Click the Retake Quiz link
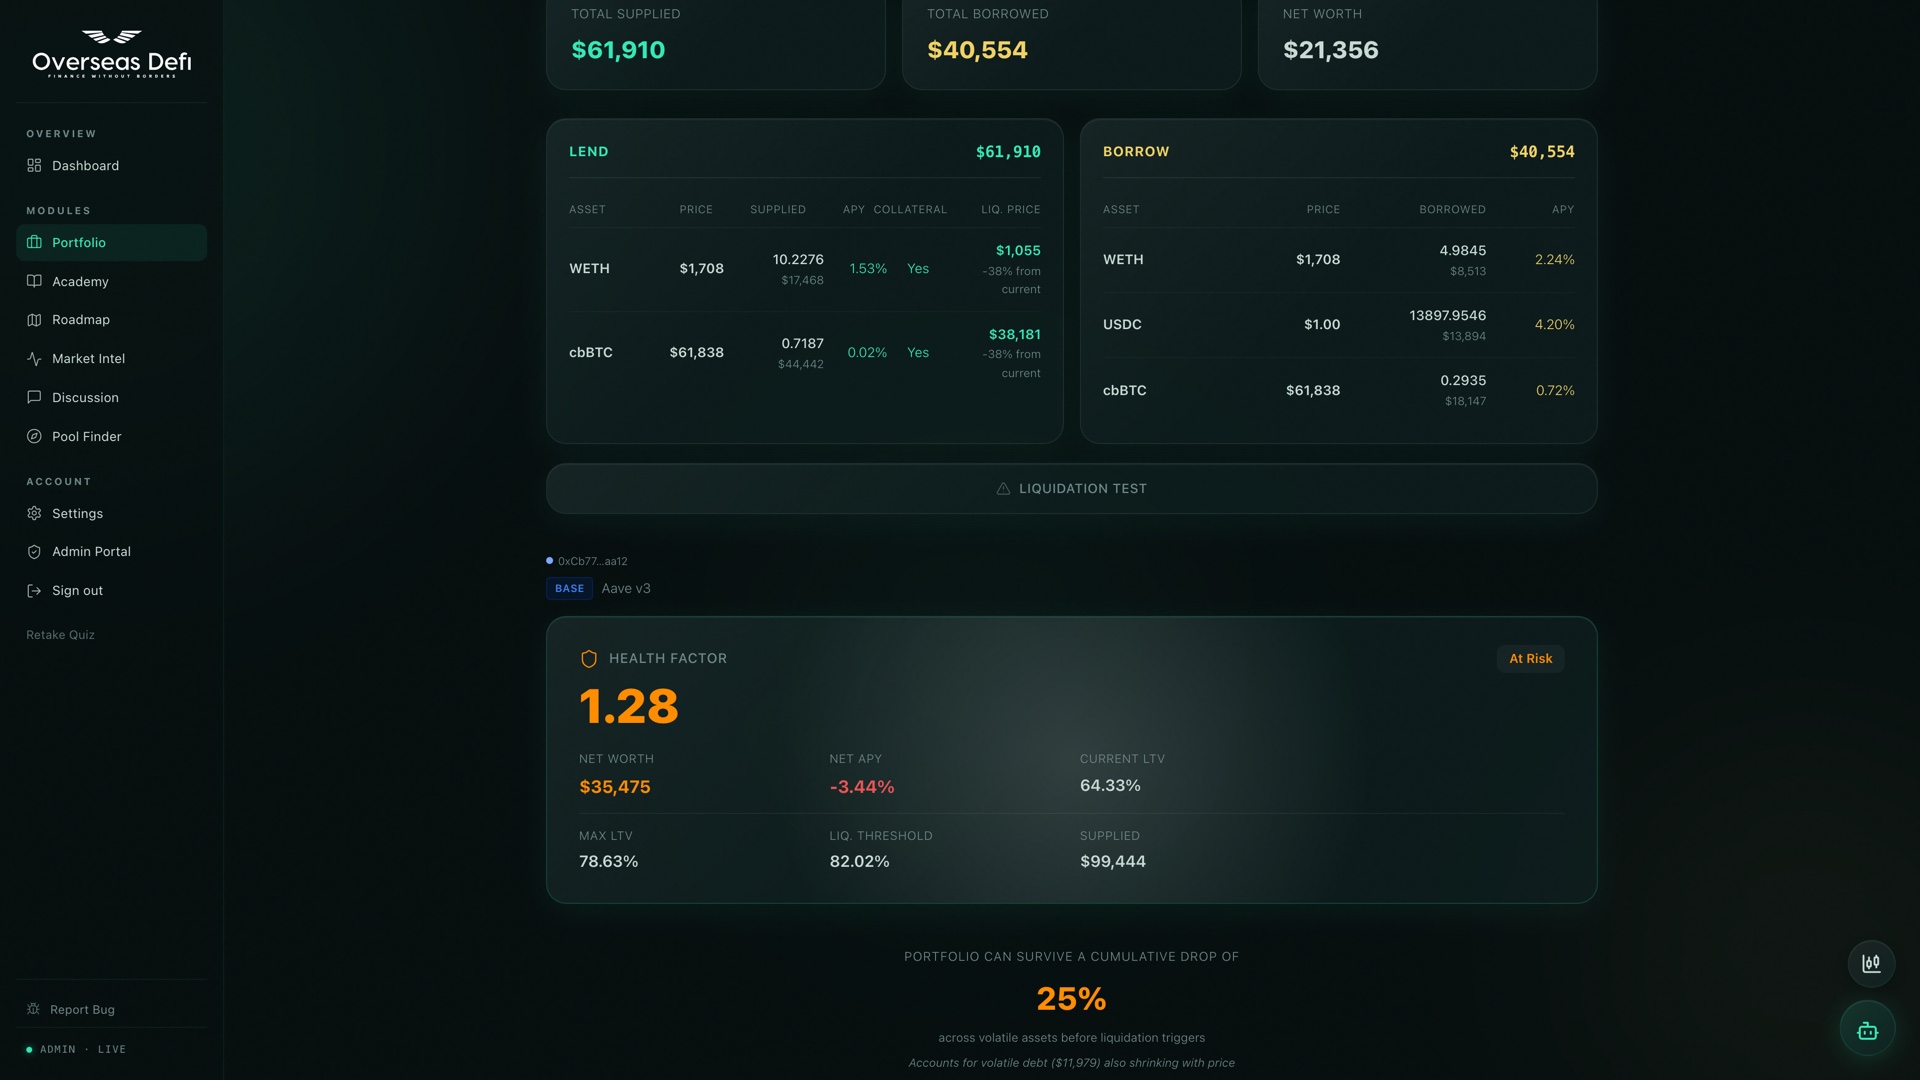This screenshot has width=1920, height=1080. [60, 635]
